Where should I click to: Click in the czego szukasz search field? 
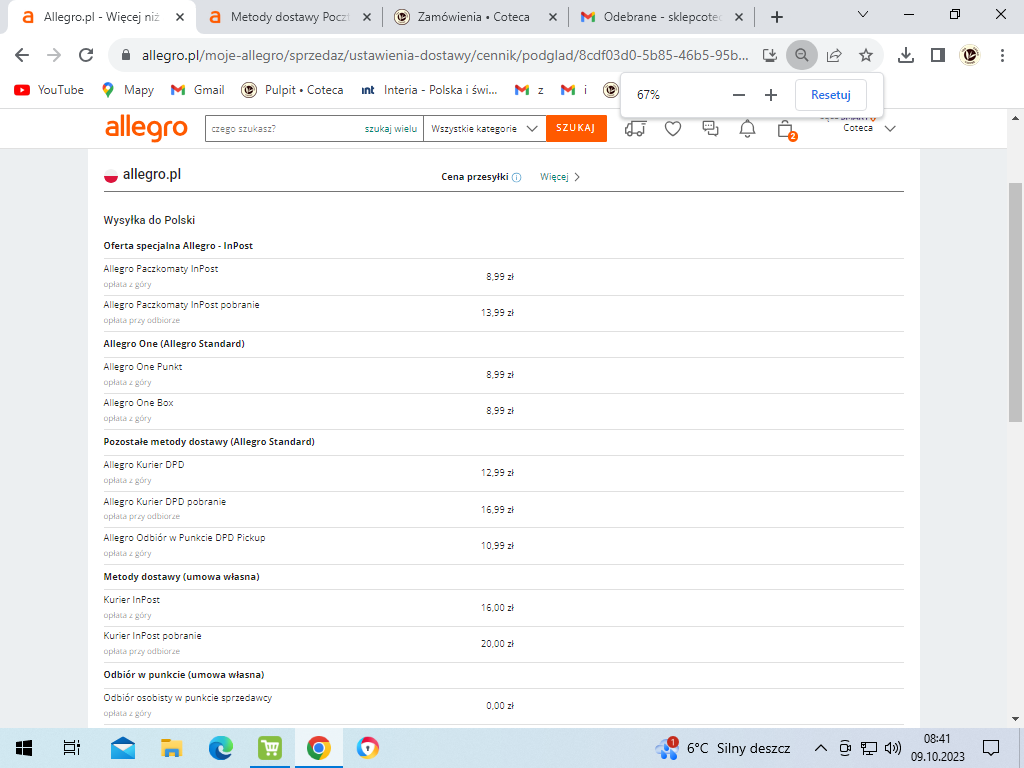pos(280,128)
